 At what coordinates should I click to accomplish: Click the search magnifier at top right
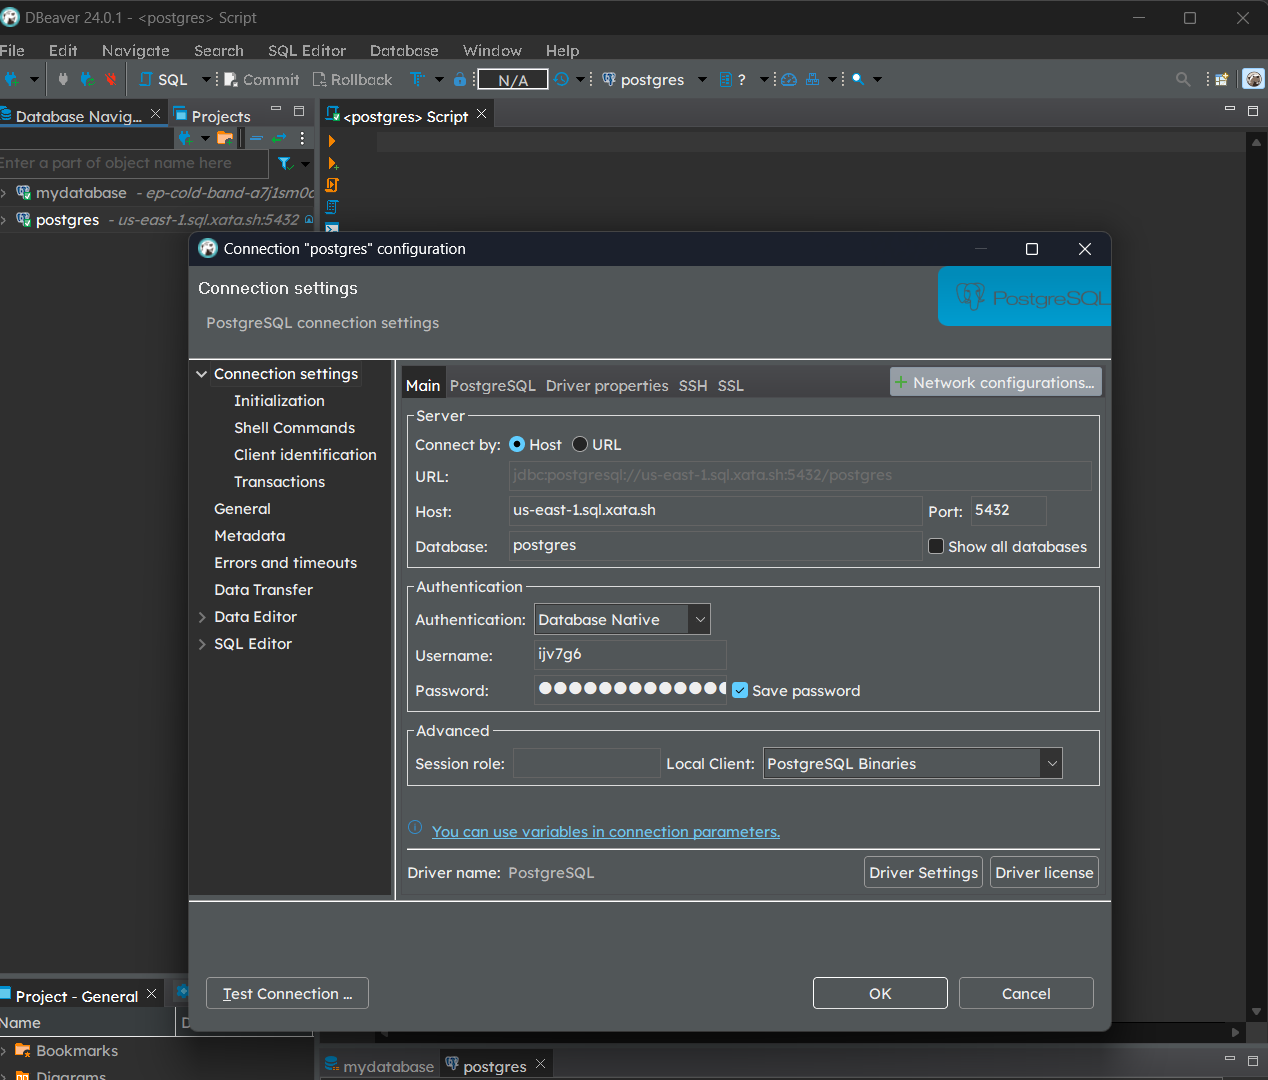click(1183, 80)
